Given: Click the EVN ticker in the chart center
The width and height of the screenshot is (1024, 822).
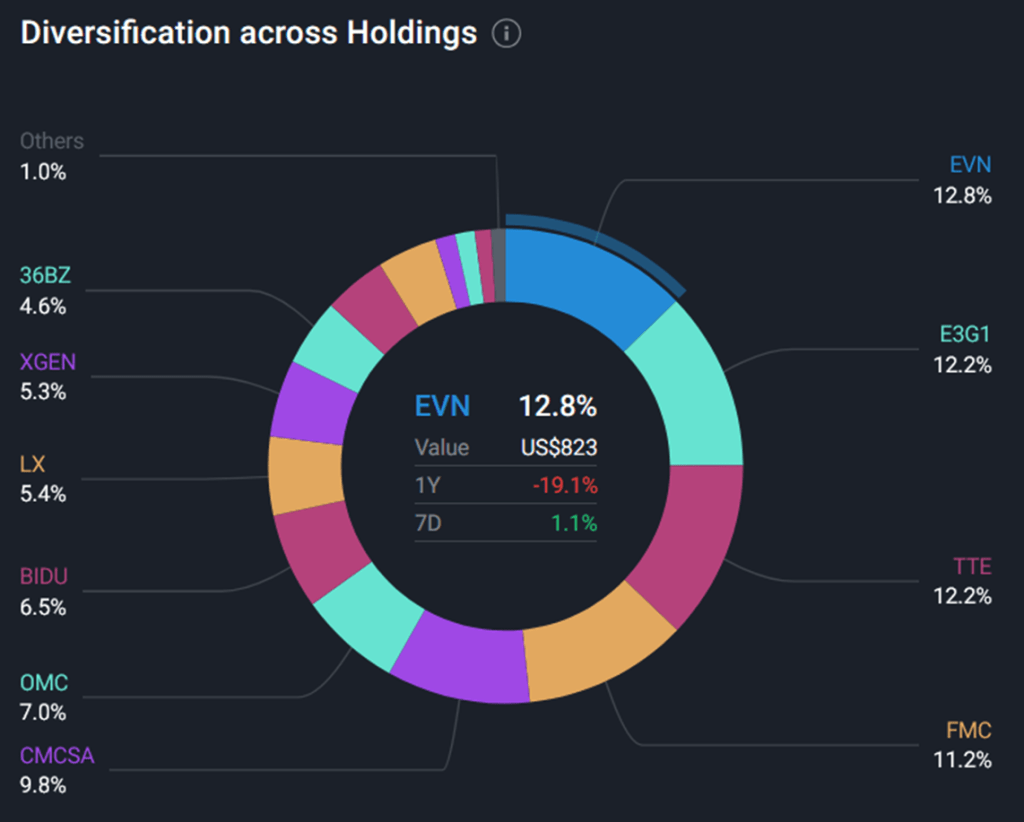Looking at the screenshot, I should (441, 406).
